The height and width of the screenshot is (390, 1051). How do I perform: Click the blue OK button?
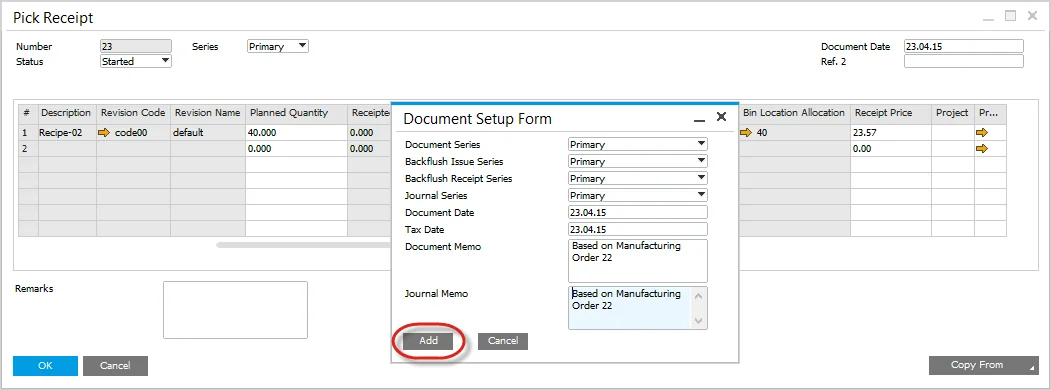click(45, 366)
